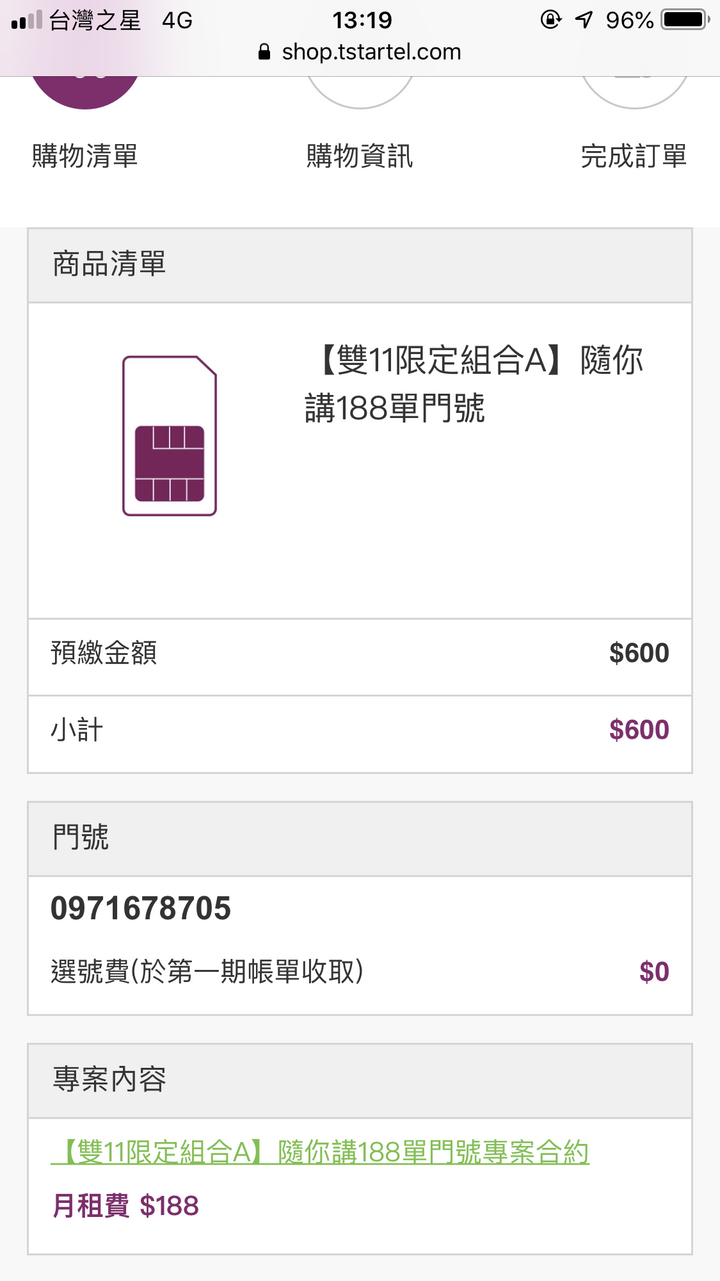
Task: Tap the 商品清單 section header
Action: click(x=360, y=265)
